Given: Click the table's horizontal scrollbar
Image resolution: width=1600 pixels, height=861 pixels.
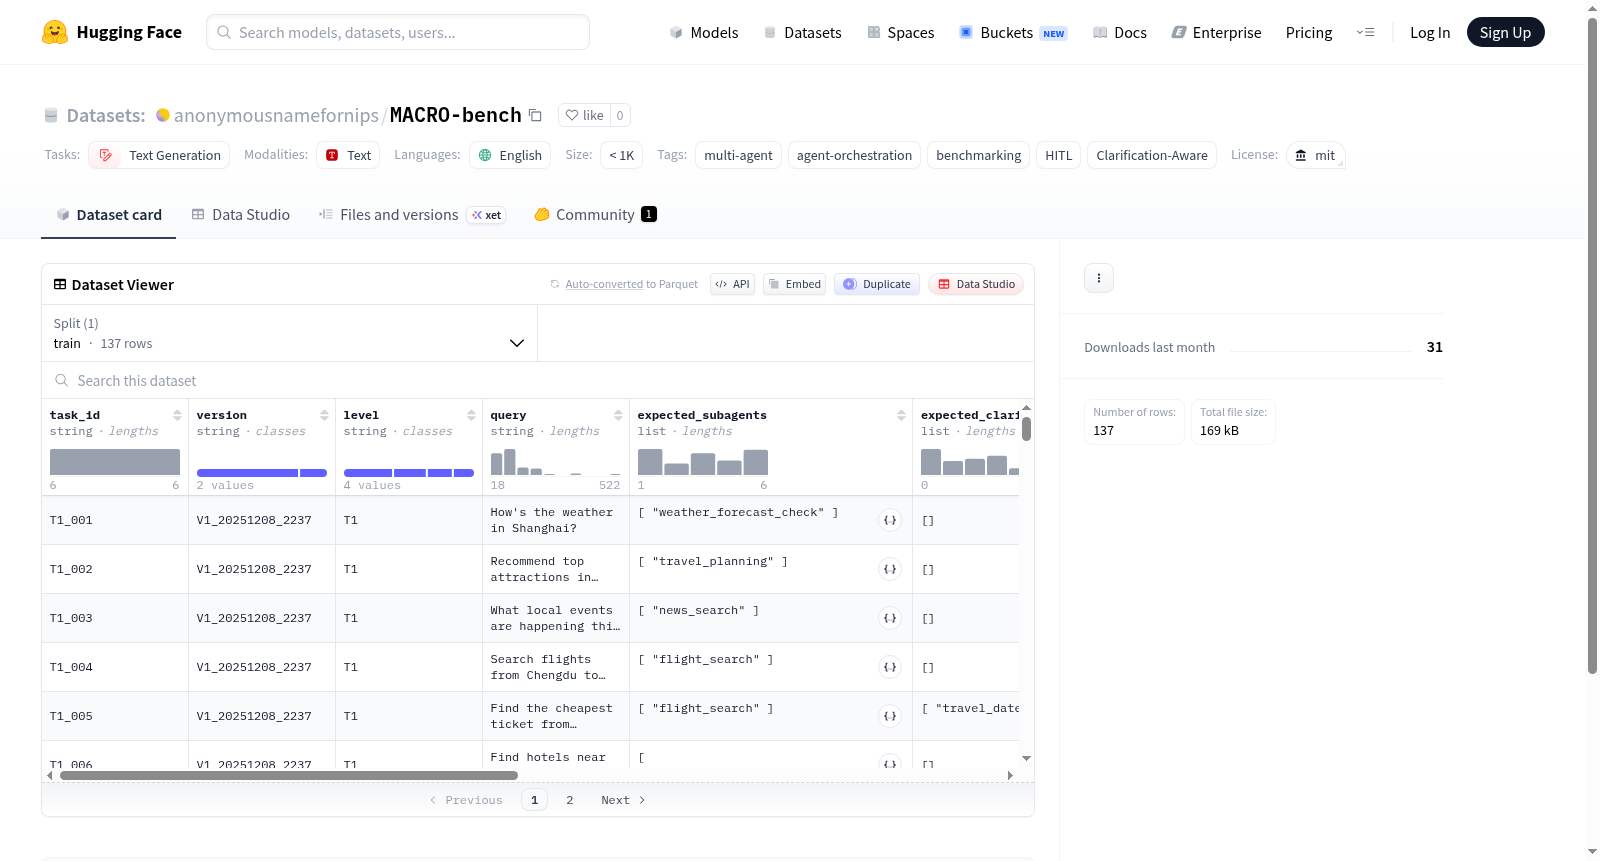Looking at the screenshot, I should tap(289, 775).
